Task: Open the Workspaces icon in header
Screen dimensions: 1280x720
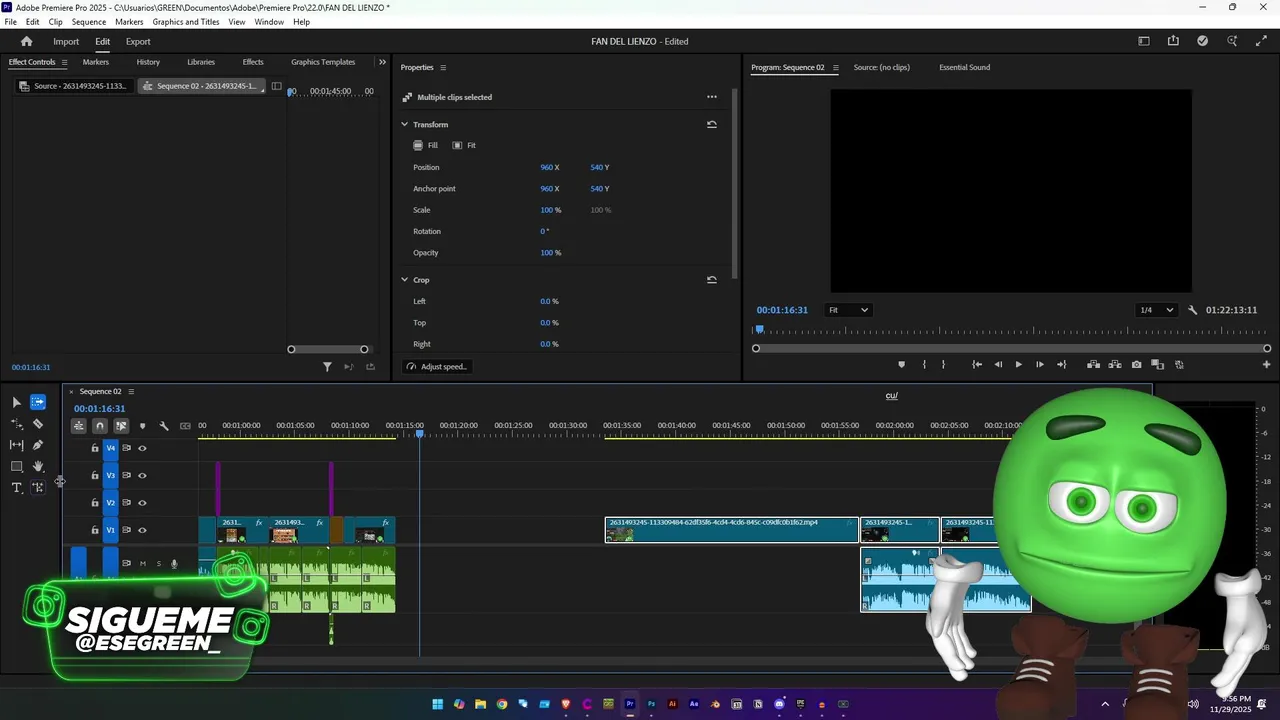Action: [x=1144, y=41]
